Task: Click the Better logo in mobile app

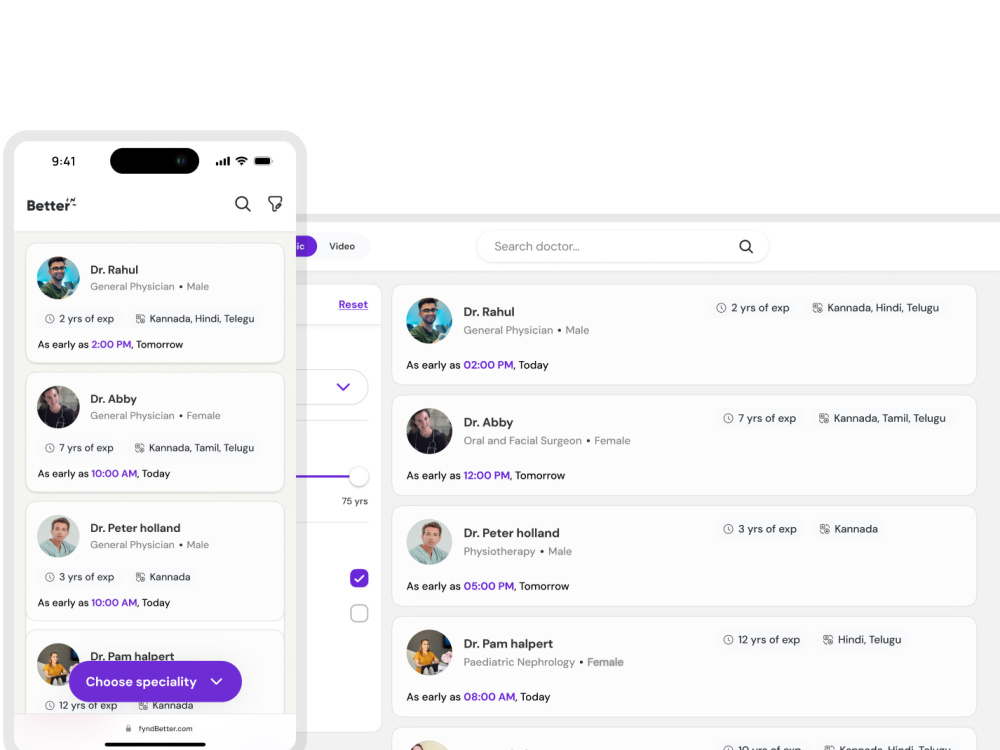Action: pyautogui.click(x=51, y=205)
